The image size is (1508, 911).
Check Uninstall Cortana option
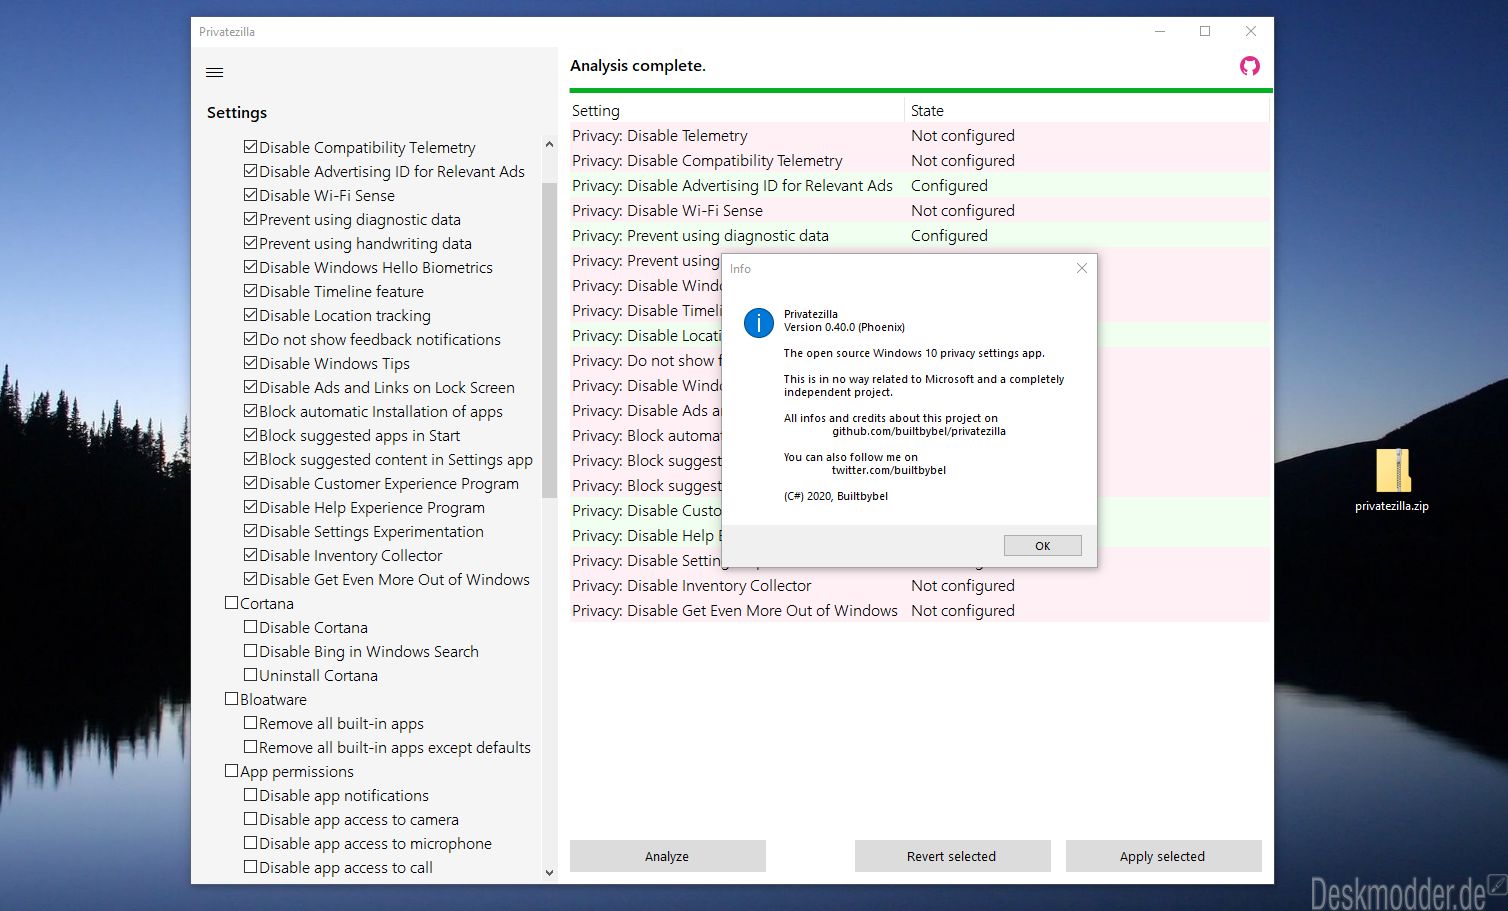[x=251, y=675]
